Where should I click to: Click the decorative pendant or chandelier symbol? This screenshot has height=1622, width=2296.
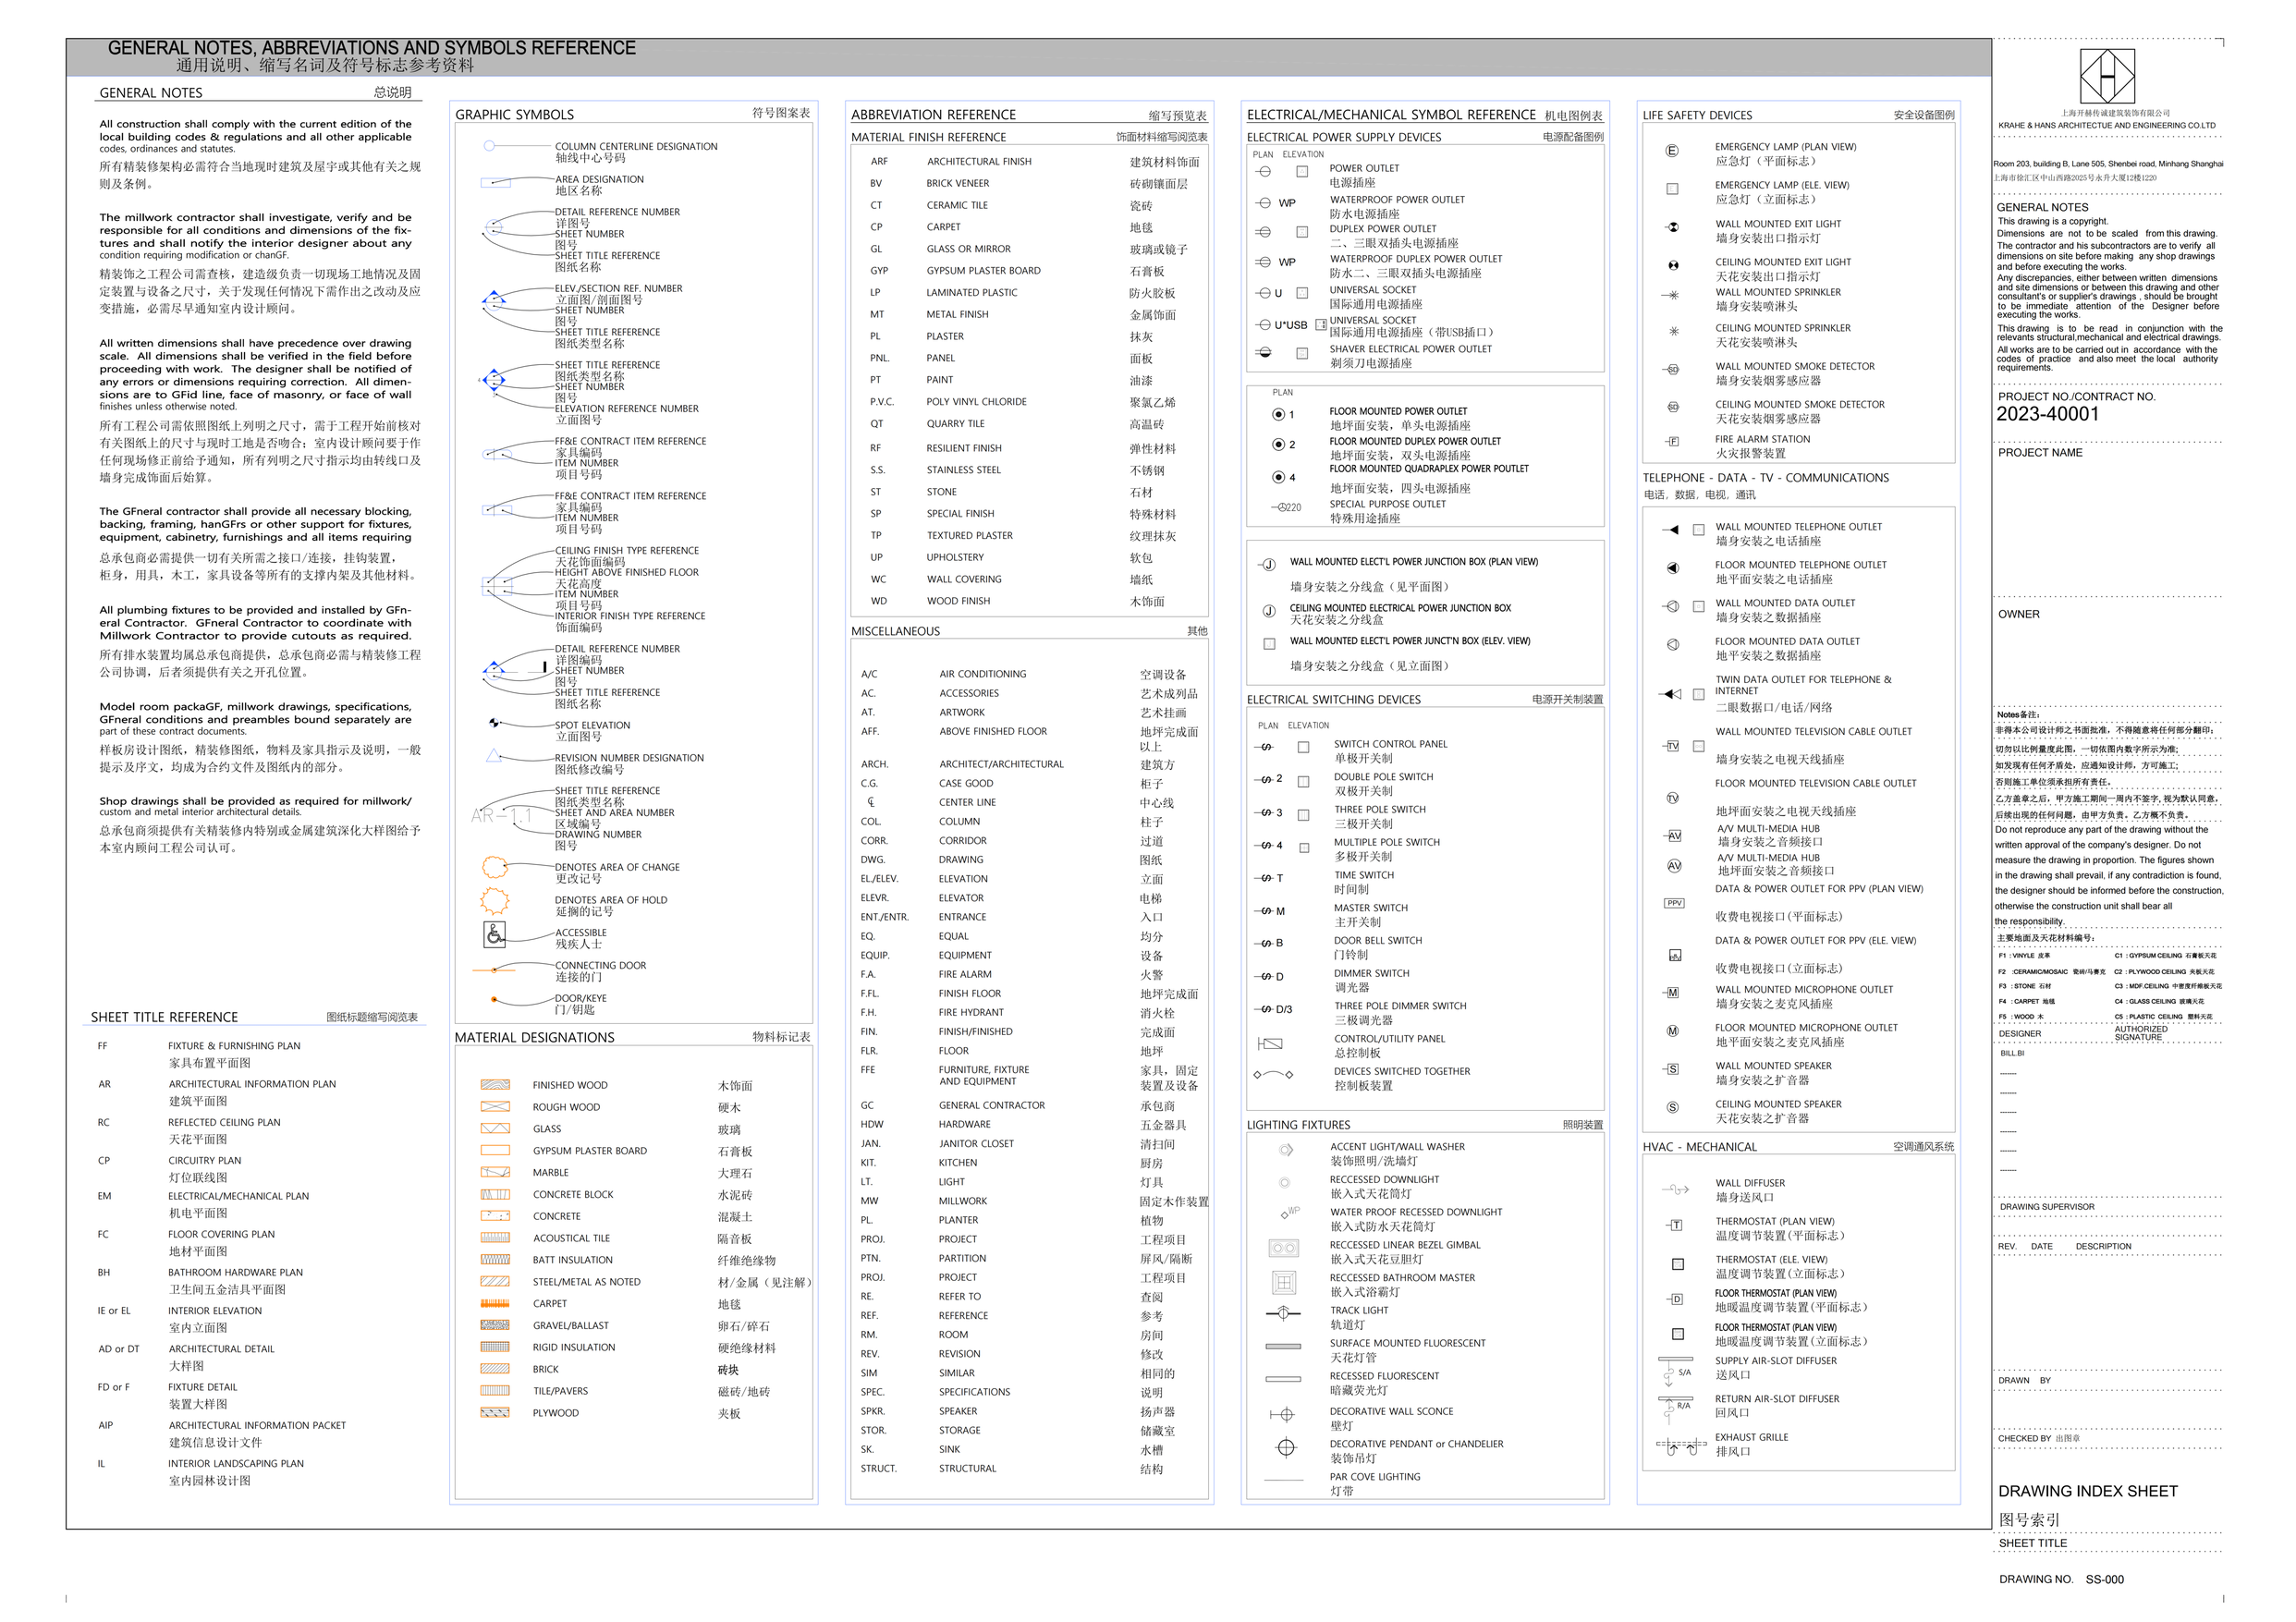1286,1447
